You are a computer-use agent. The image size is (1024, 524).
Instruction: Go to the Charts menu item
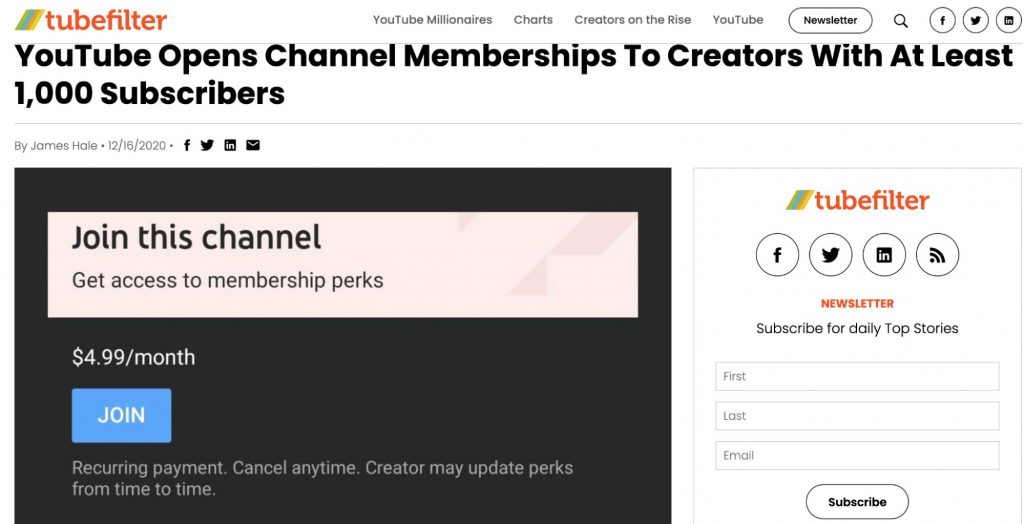pyautogui.click(x=533, y=20)
